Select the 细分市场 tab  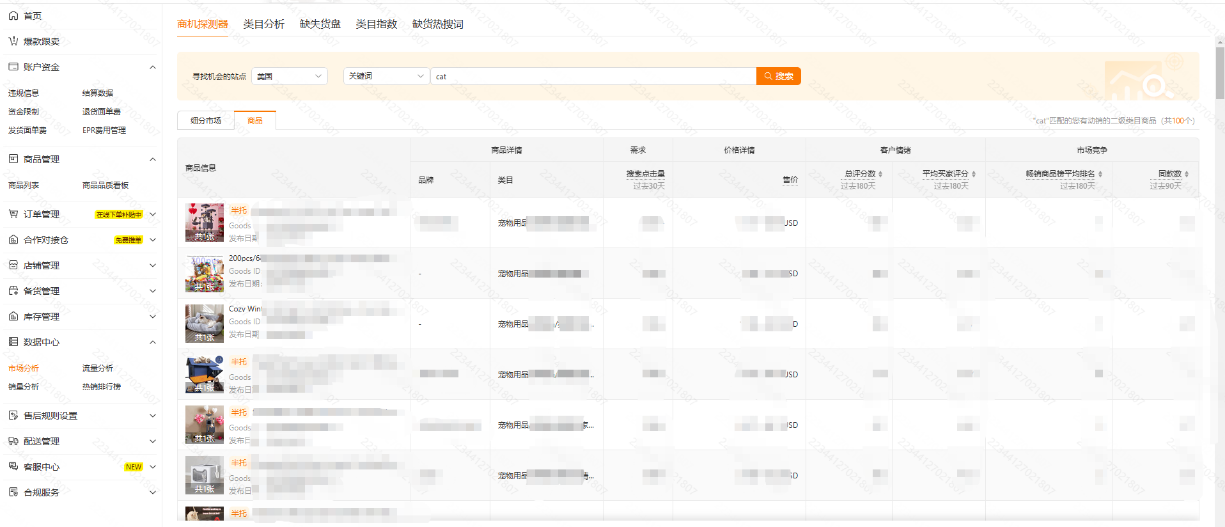pos(206,120)
